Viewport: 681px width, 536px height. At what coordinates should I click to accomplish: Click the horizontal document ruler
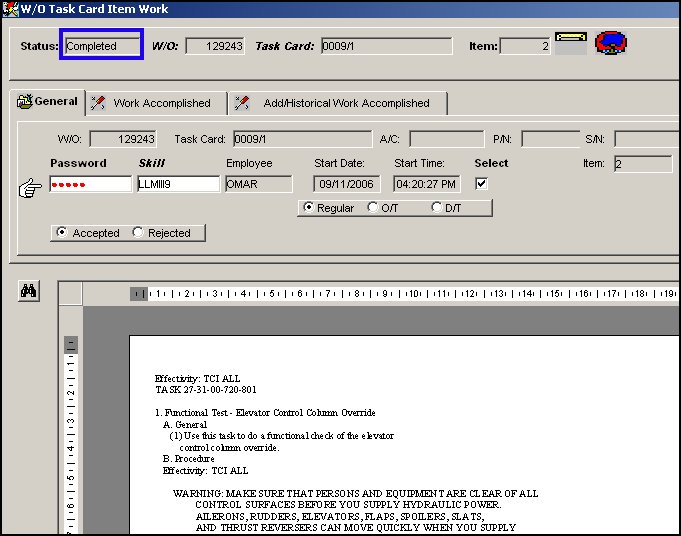click(x=404, y=294)
